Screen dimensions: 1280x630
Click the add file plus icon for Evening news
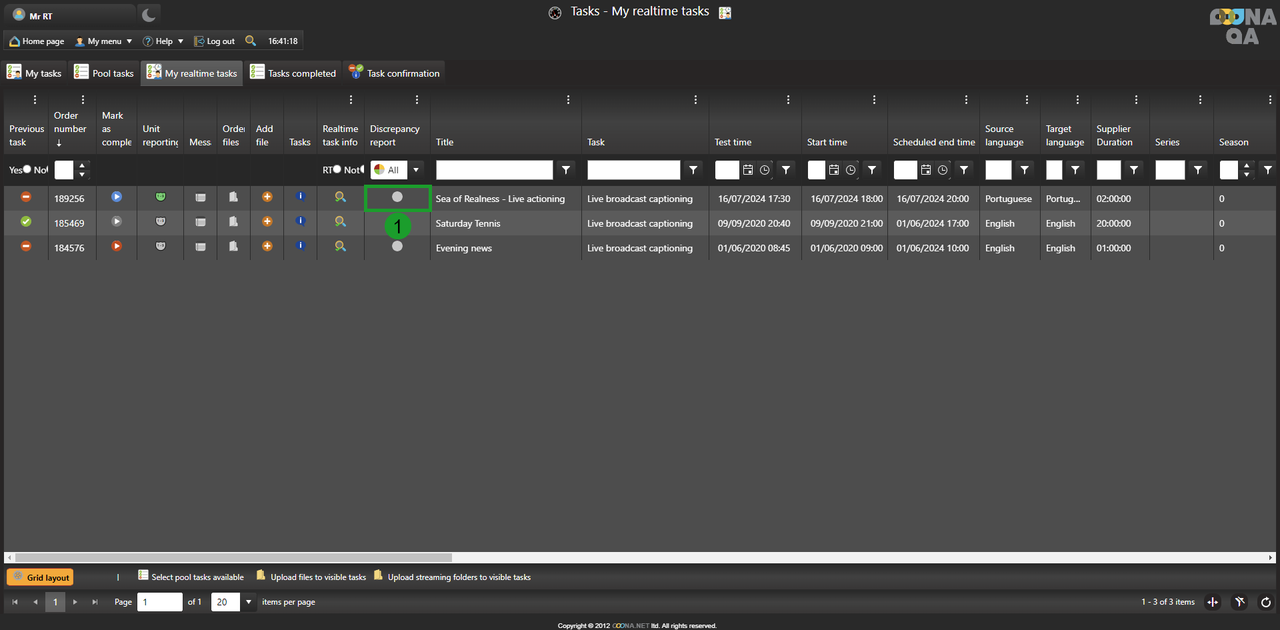[x=267, y=247]
